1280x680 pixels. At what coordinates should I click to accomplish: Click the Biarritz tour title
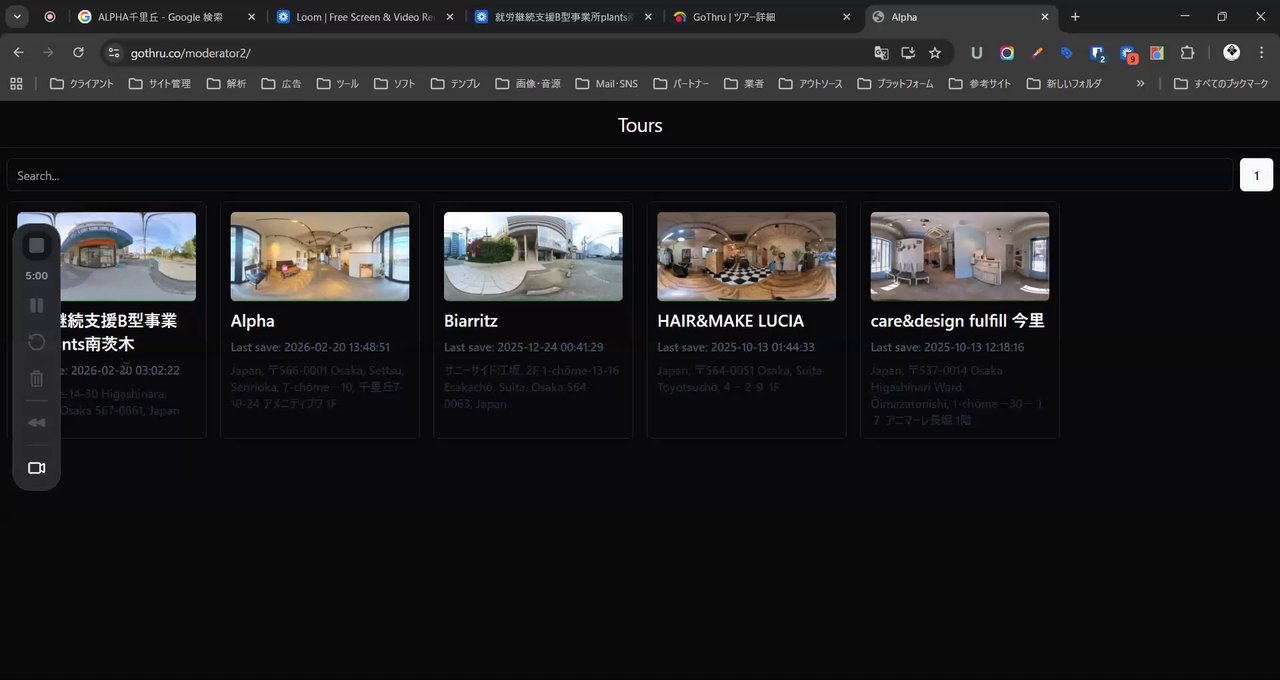tap(471, 321)
